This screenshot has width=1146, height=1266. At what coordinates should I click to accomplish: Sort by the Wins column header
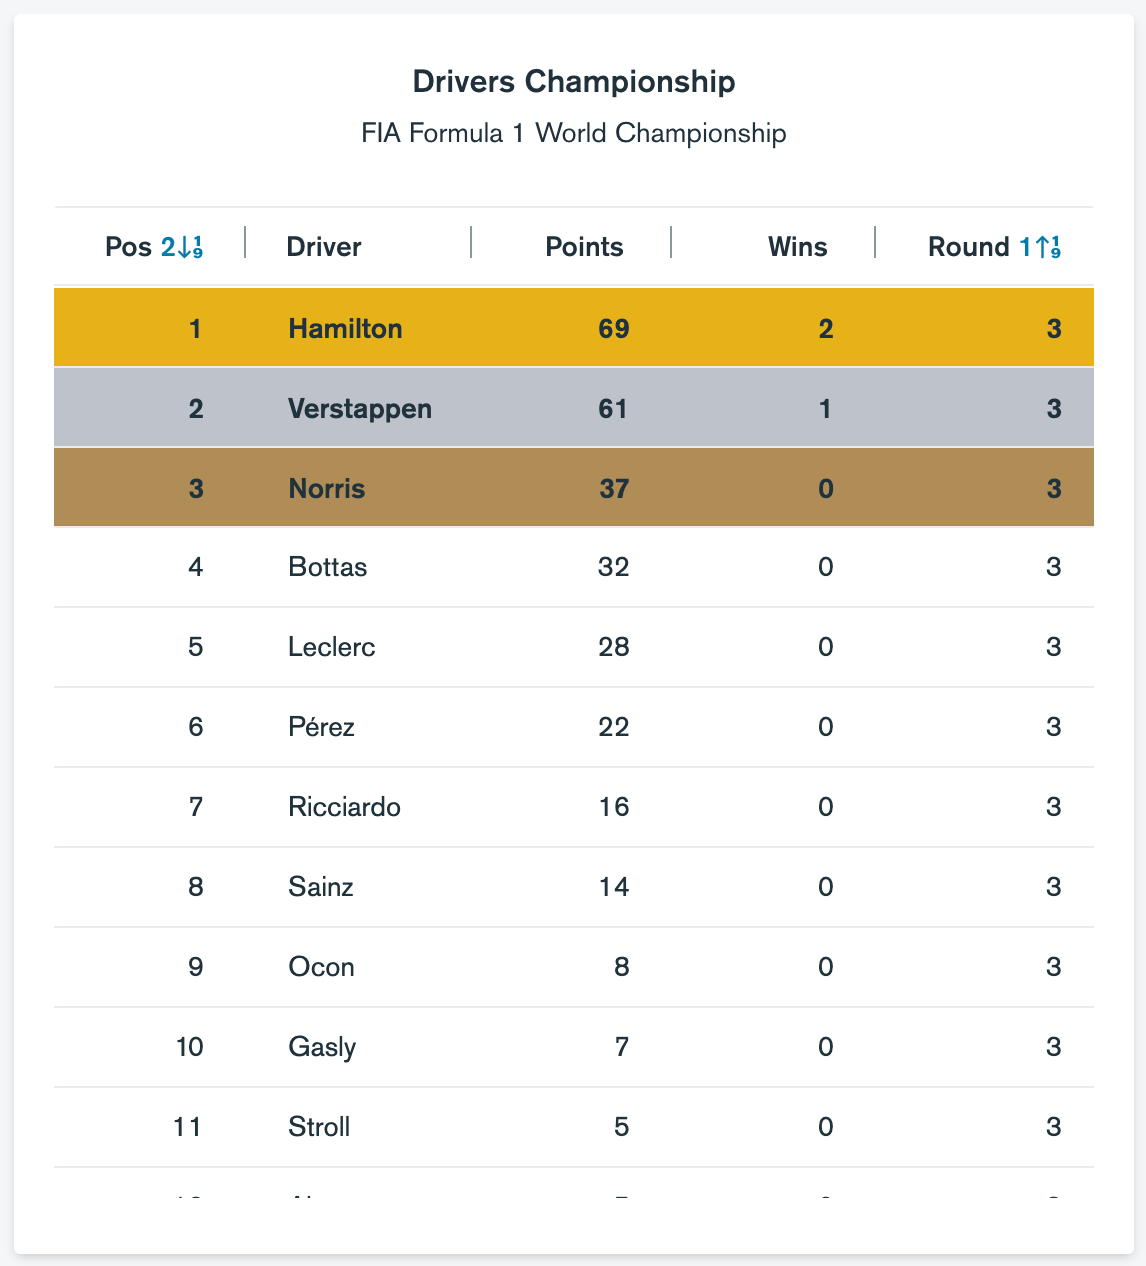[797, 247]
